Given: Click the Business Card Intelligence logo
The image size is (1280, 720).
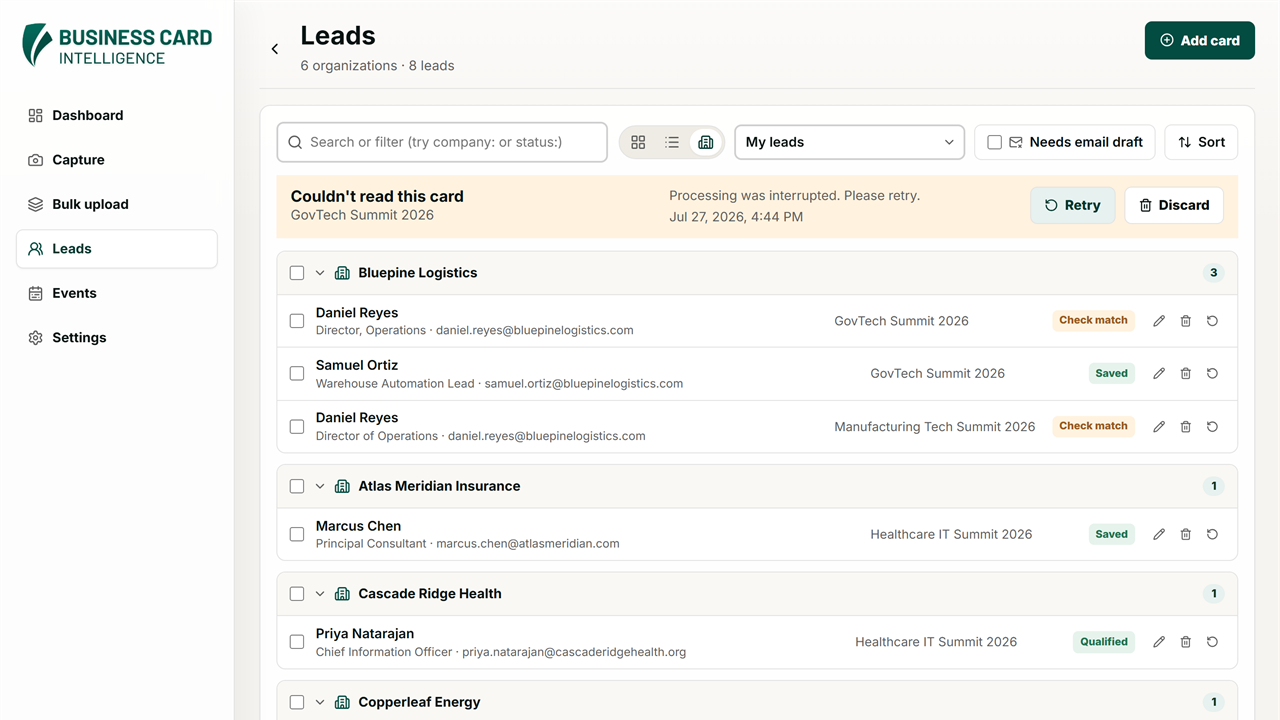Looking at the screenshot, I should coord(117,46).
